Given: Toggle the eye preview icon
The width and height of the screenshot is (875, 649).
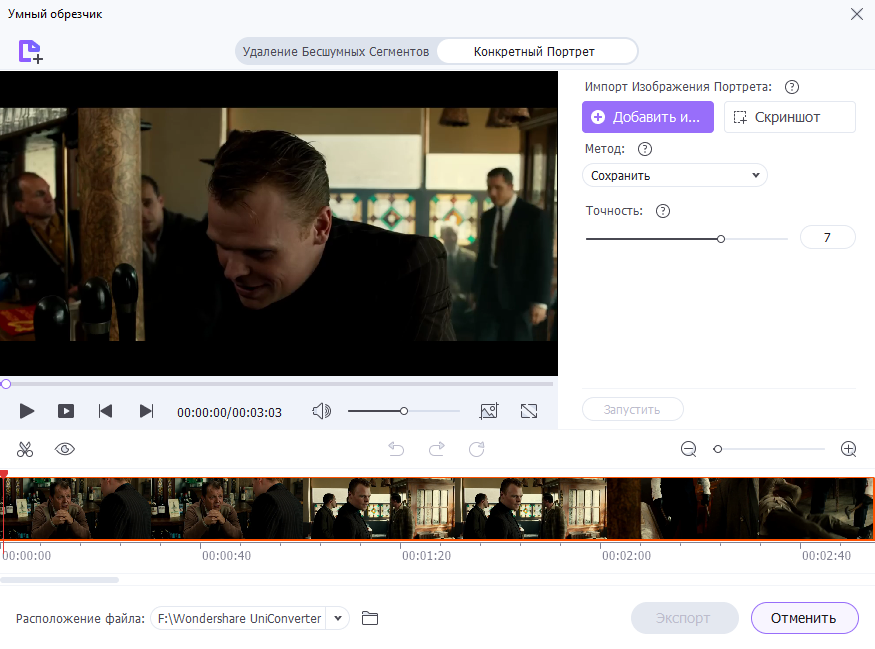Looking at the screenshot, I should (65, 449).
